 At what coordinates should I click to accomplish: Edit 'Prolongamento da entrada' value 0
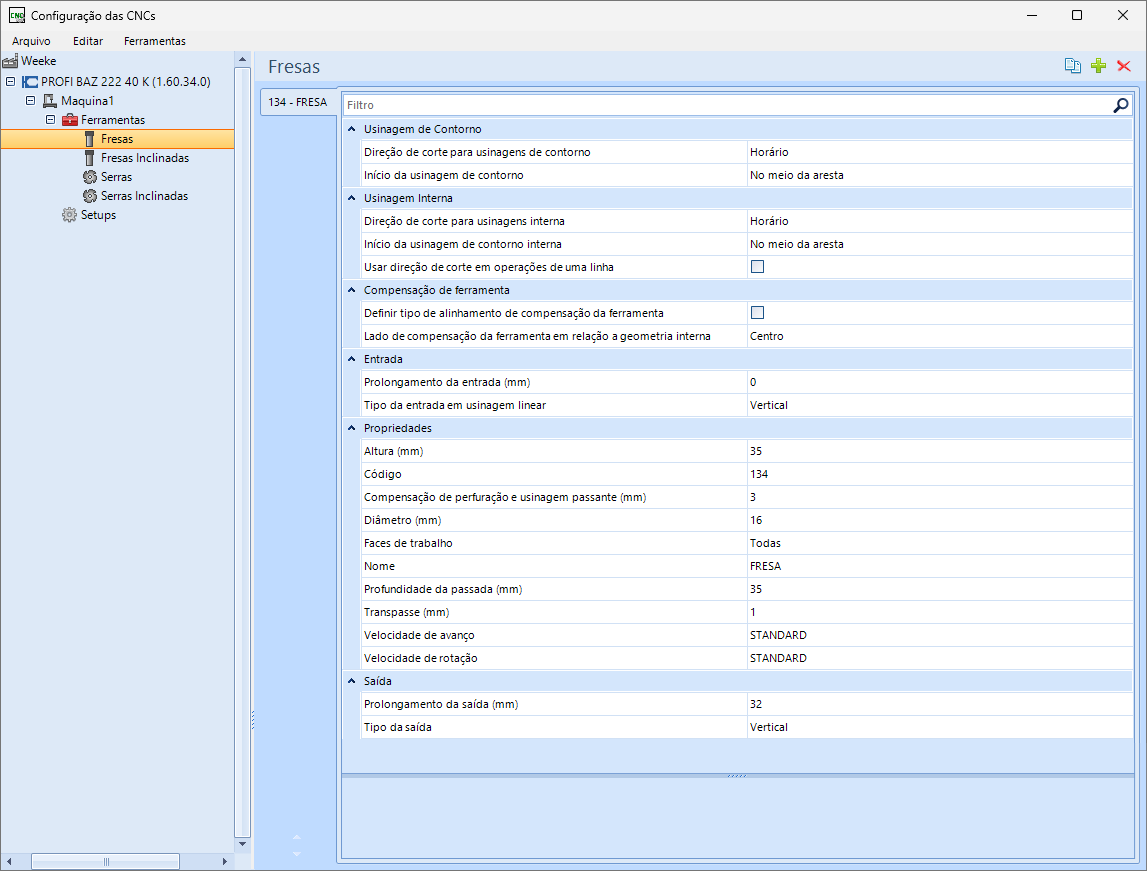point(940,382)
